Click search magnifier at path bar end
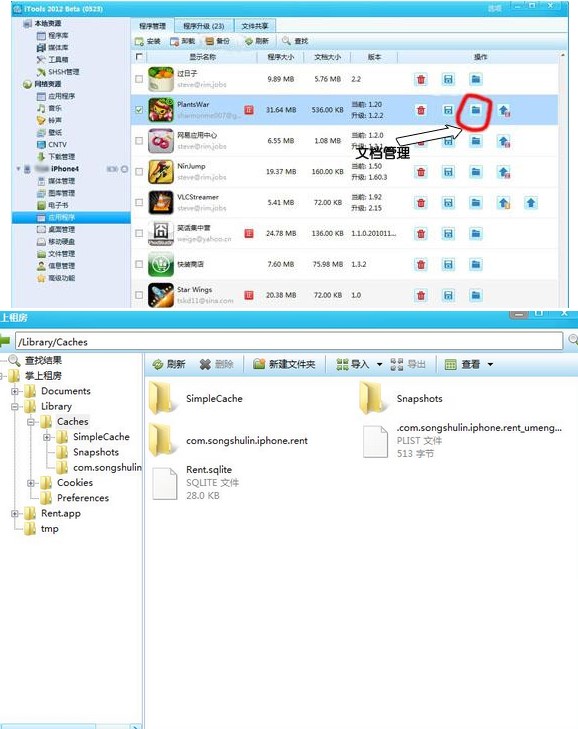This screenshot has width=578, height=729. [573, 340]
